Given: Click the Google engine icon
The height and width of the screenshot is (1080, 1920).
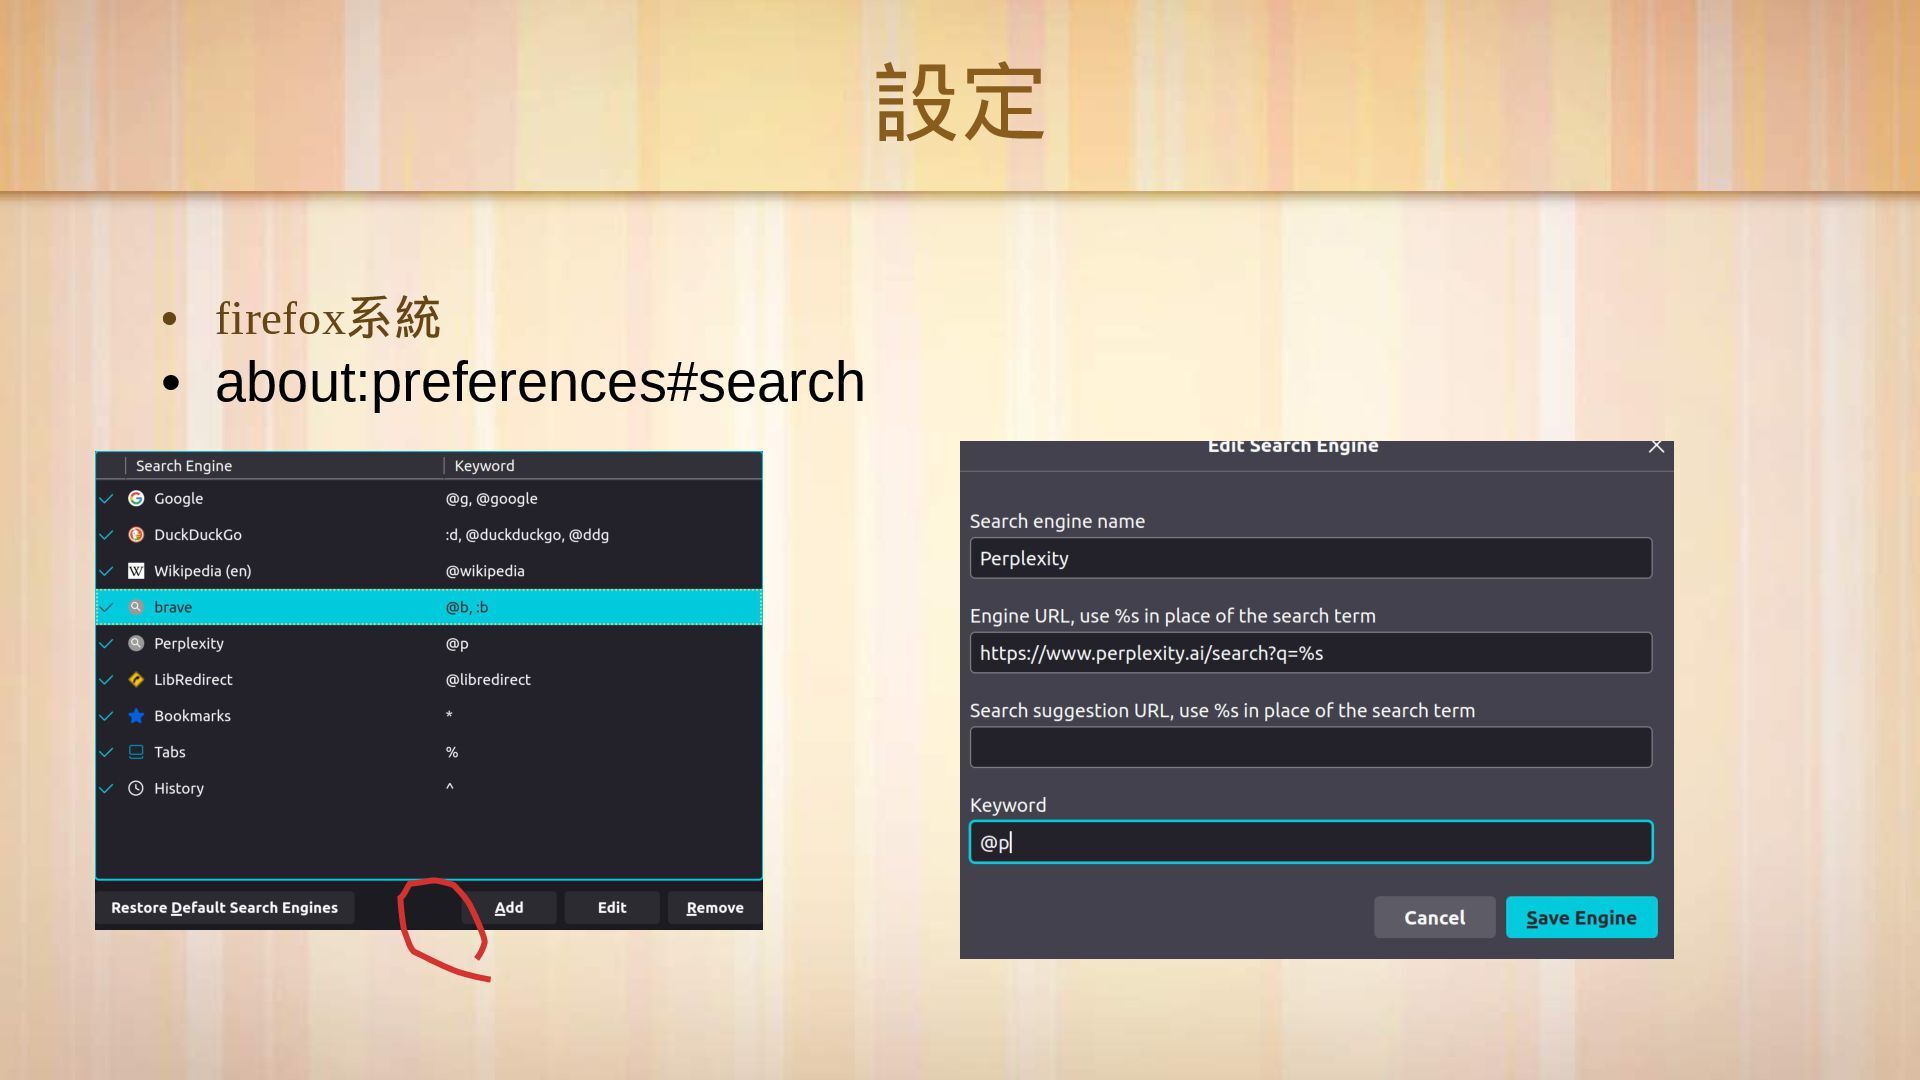Looking at the screenshot, I should pyautogui.click(x=136, y=498).
